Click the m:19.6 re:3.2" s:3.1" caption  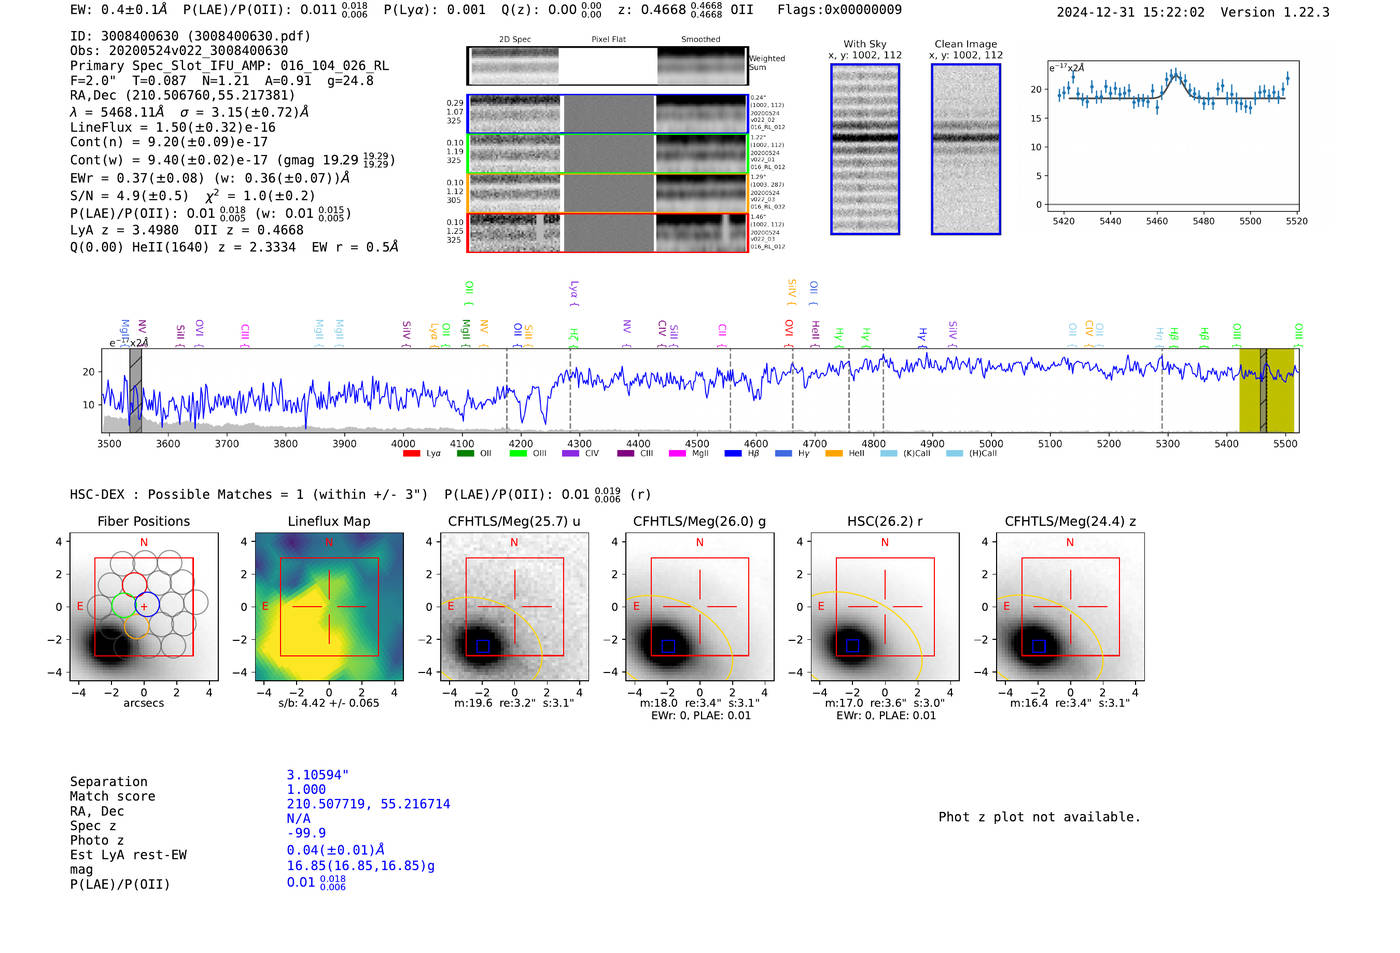(514, 703)
